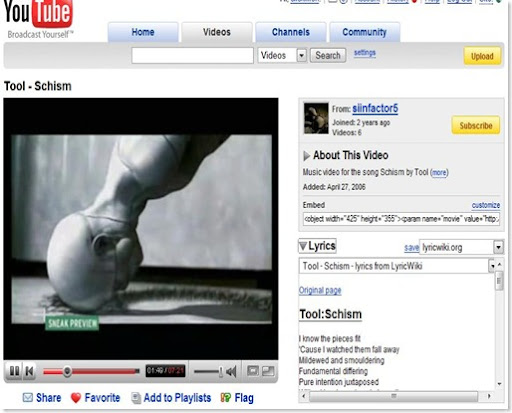
Task: Open siinfactor5 user profile link
Action: (x=375, y=108)
